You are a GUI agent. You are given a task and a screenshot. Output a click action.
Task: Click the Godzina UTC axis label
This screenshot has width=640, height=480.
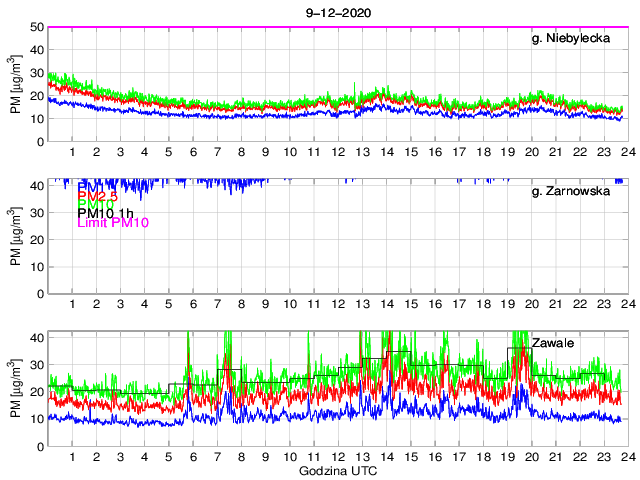click(x=337, y=470)
